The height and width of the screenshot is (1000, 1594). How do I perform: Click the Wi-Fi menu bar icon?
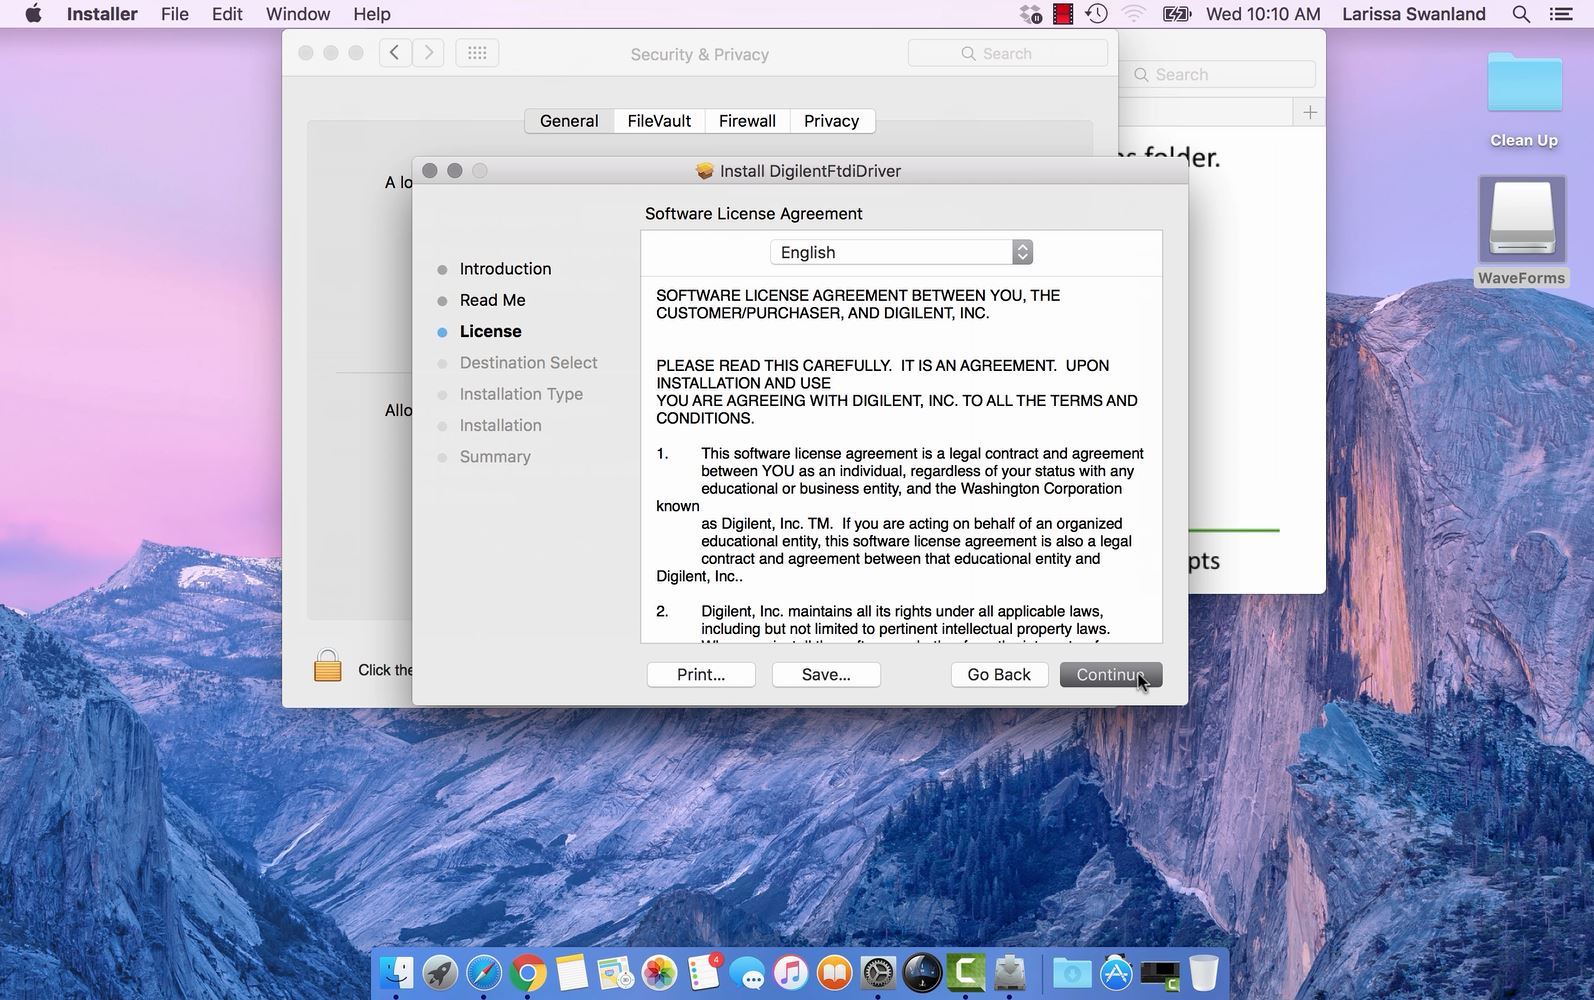tap(1133, 14)
